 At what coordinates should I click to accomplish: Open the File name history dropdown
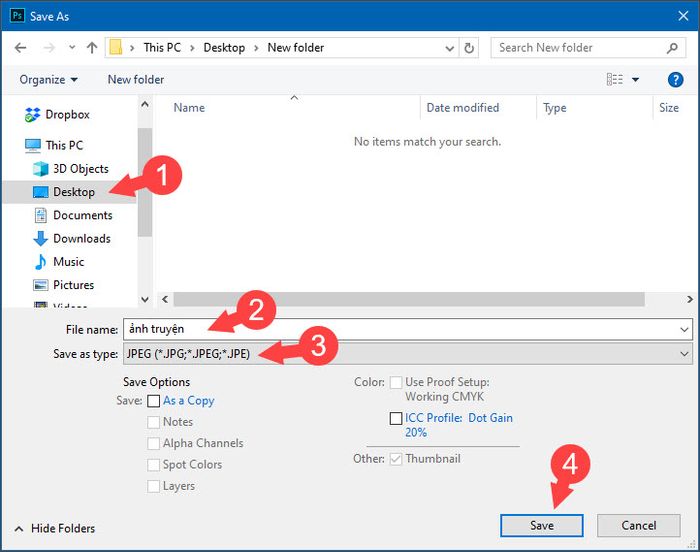coord(684,330)
